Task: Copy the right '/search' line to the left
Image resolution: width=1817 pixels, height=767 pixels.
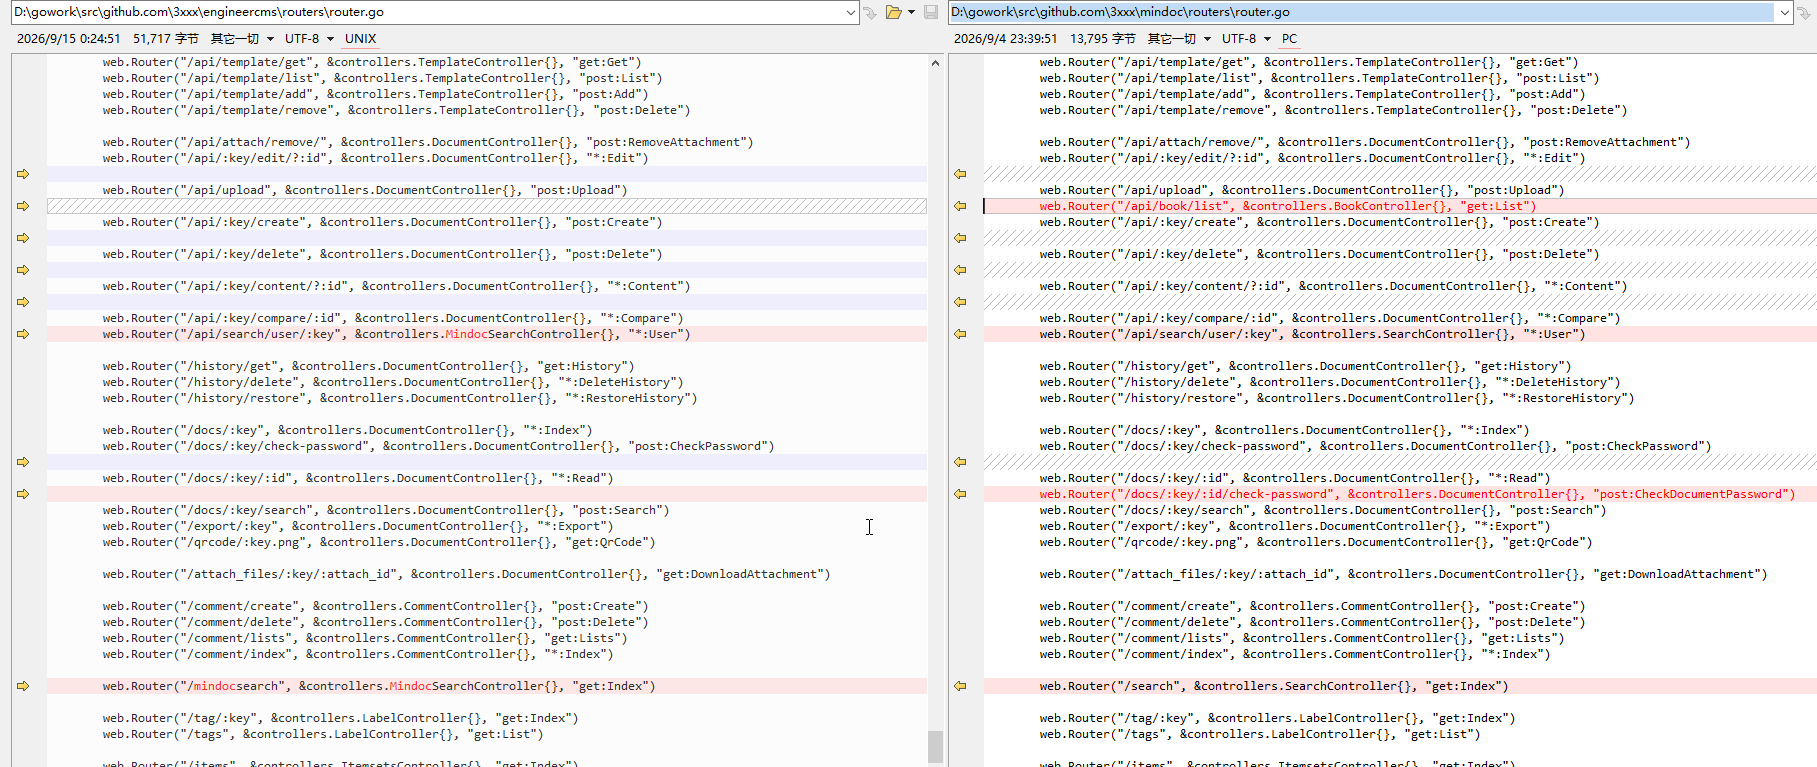Action: pos(960,686)
